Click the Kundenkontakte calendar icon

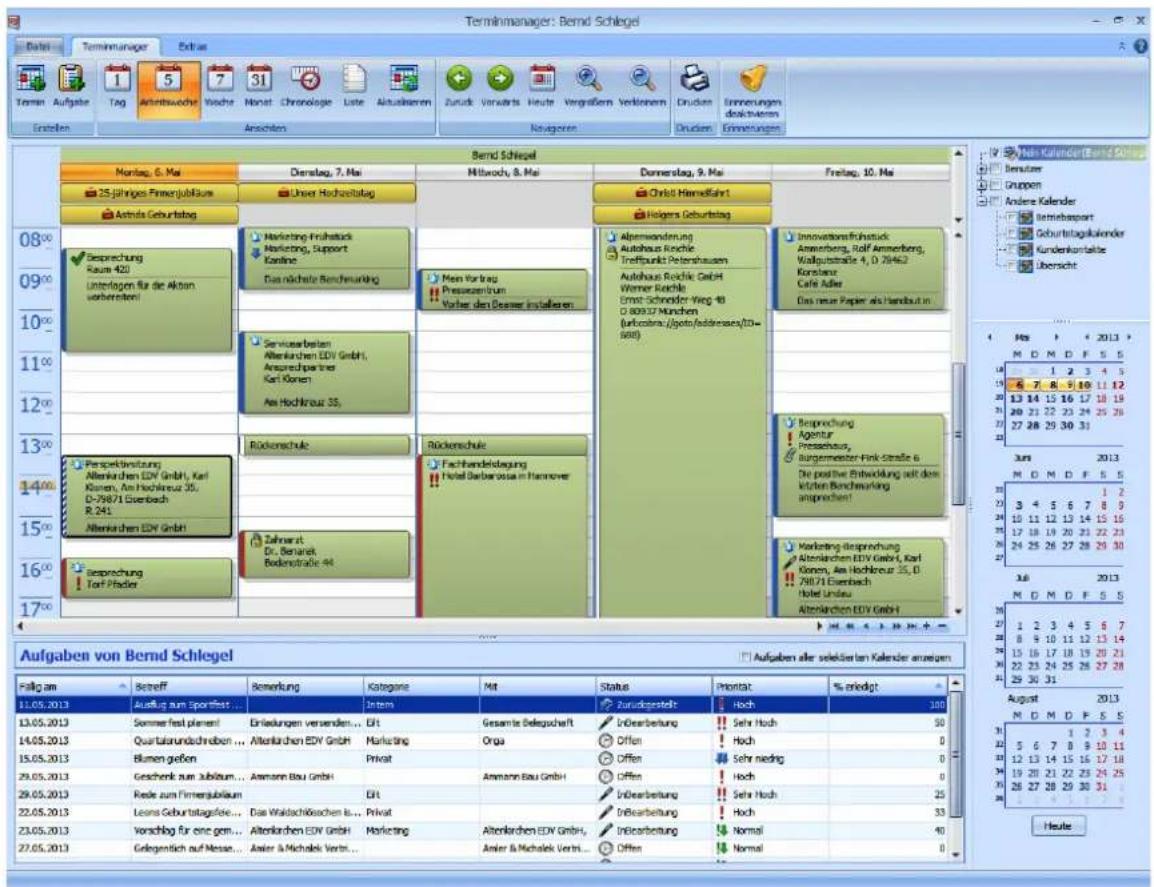pyautogui.click(x=1025, y=250)
